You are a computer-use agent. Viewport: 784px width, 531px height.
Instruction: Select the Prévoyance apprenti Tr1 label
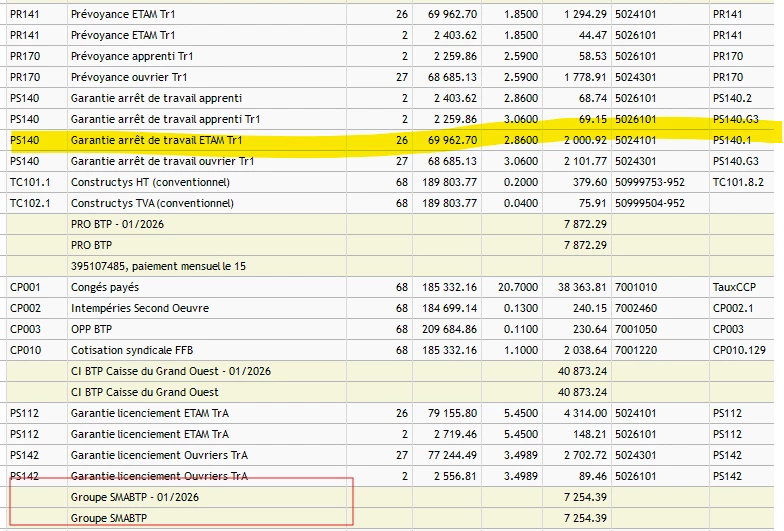131,57
